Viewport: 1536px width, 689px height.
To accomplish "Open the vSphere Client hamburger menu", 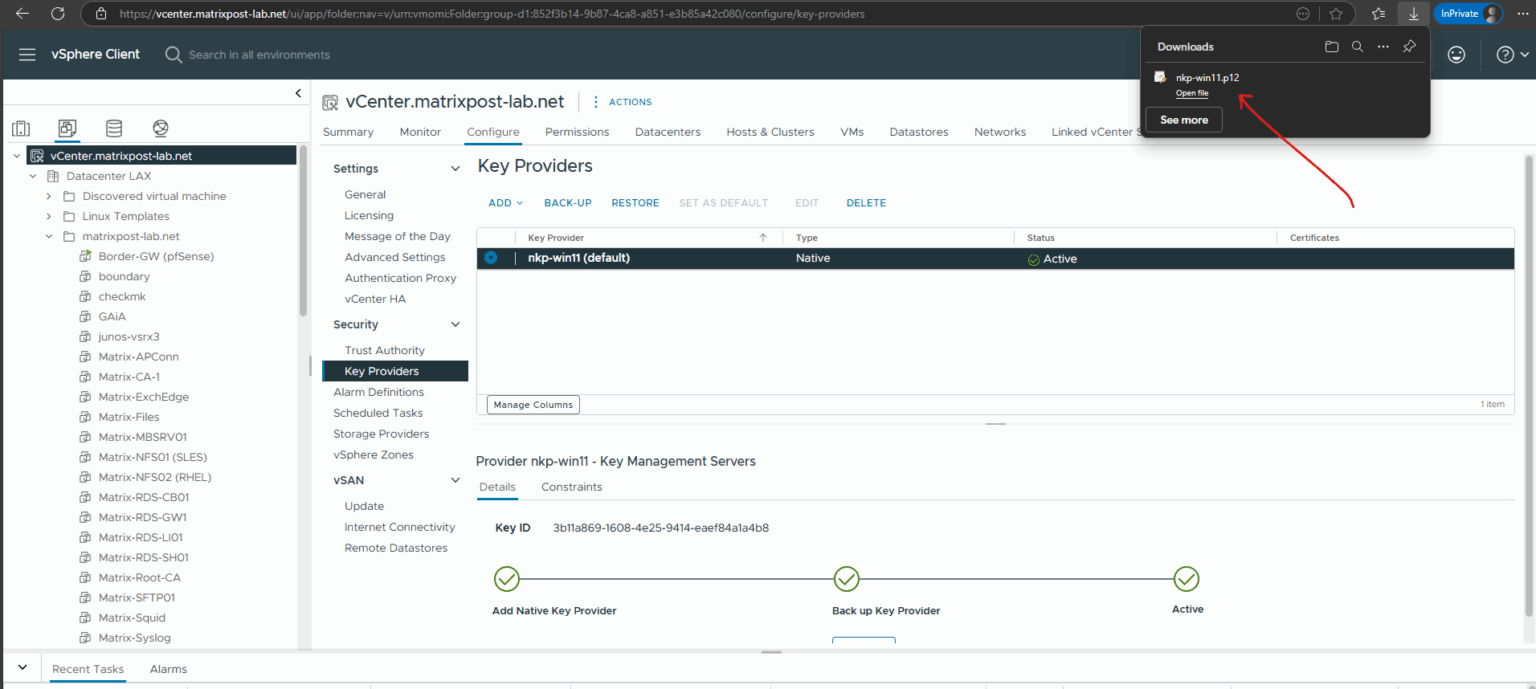I will coord(28,55).
